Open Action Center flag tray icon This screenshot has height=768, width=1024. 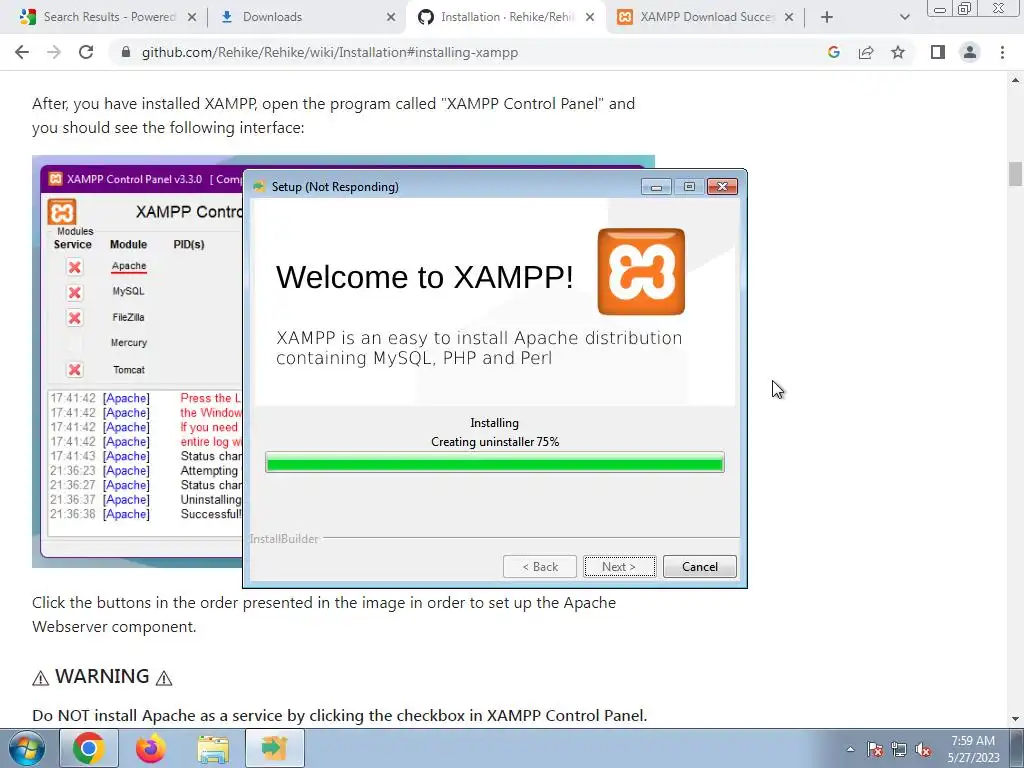click(x=875, y=750)
